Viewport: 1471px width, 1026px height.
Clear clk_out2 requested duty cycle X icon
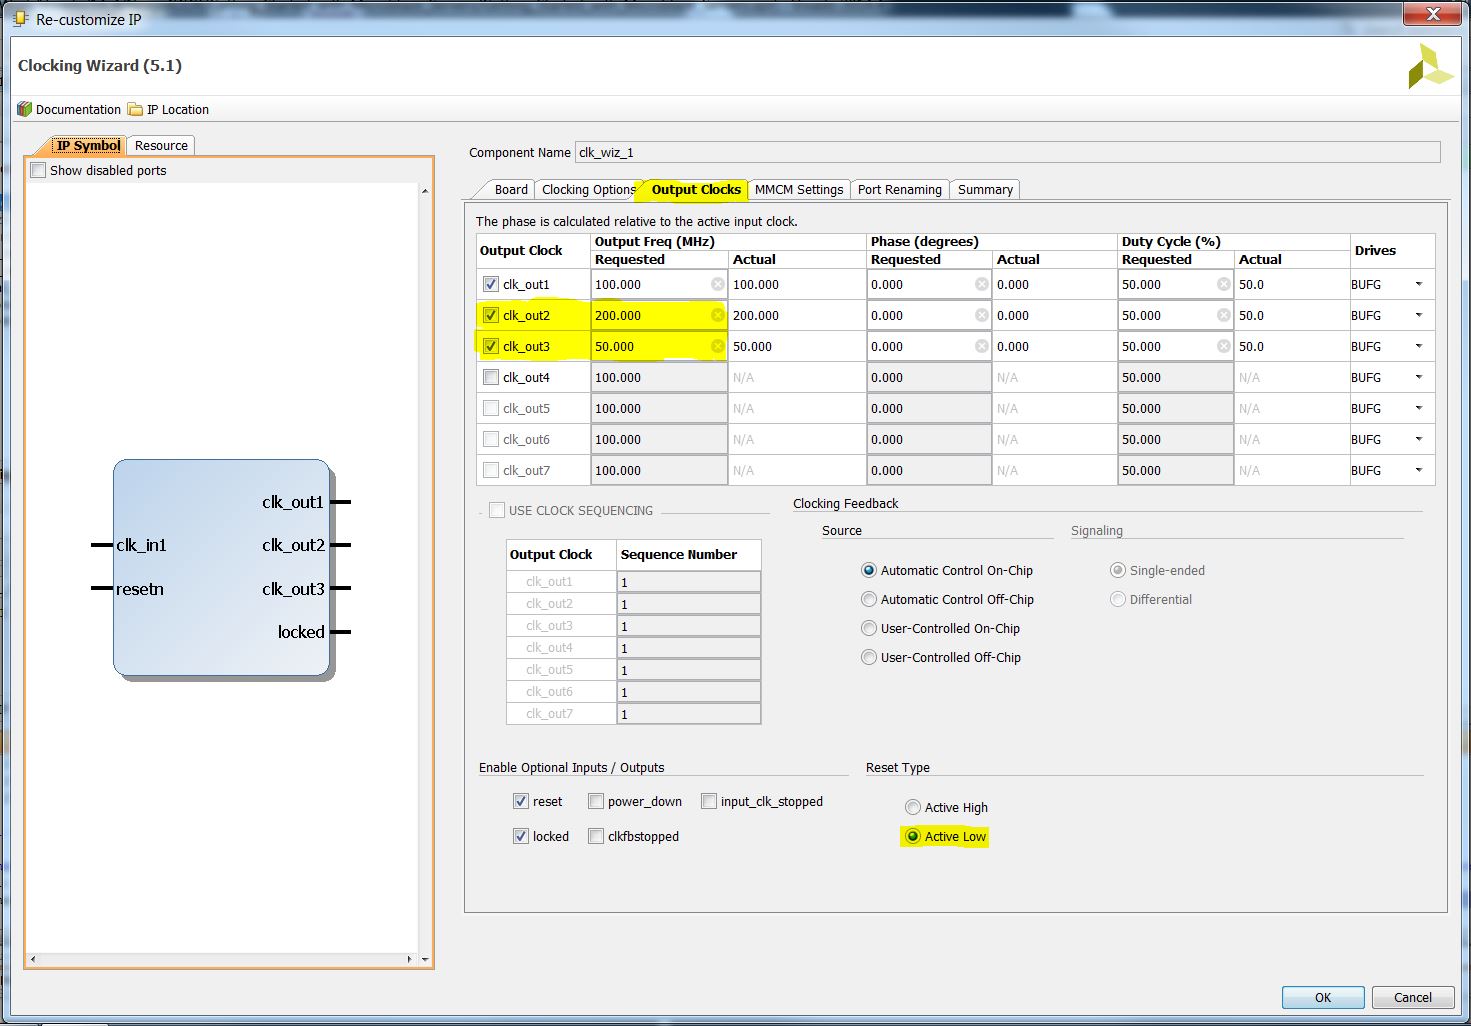click(1224, 315)
